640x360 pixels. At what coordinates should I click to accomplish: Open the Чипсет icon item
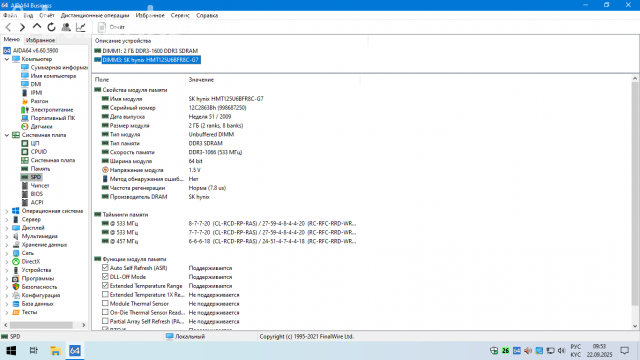coord(25,186)
